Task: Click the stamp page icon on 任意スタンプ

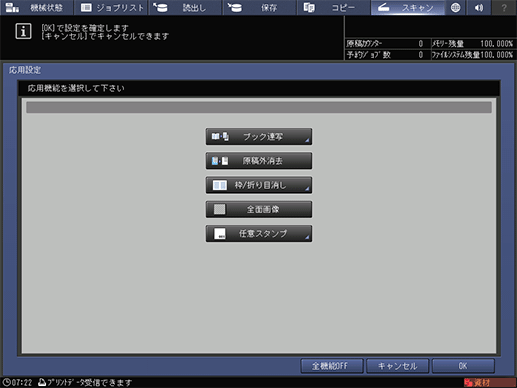Action: [x=220, y=234]
